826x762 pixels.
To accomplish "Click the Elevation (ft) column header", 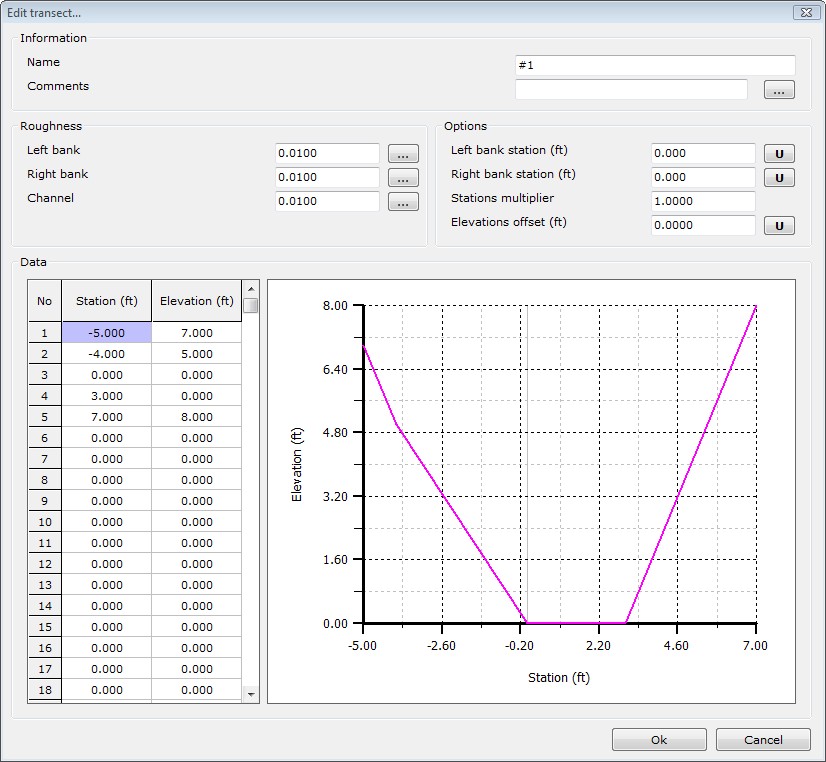I will pyautogui.click(x=196, y=301).
